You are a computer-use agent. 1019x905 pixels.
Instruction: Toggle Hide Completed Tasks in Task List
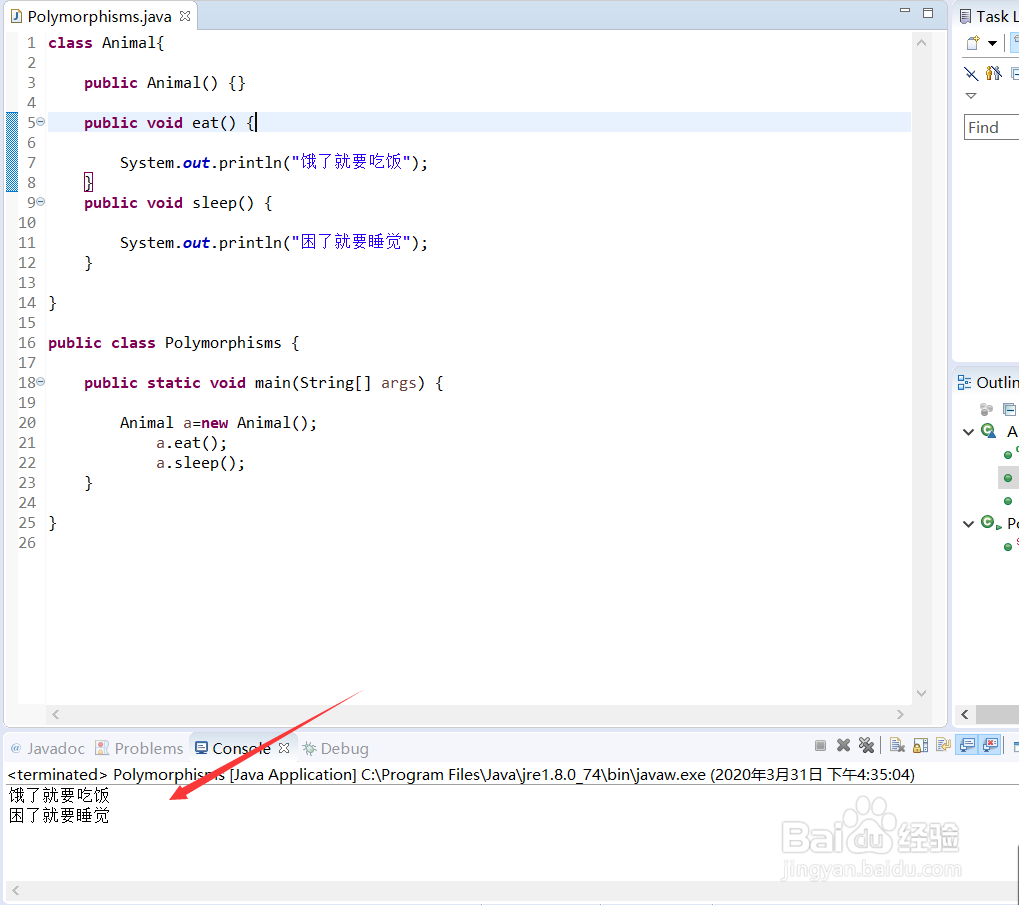coord(970,73)
